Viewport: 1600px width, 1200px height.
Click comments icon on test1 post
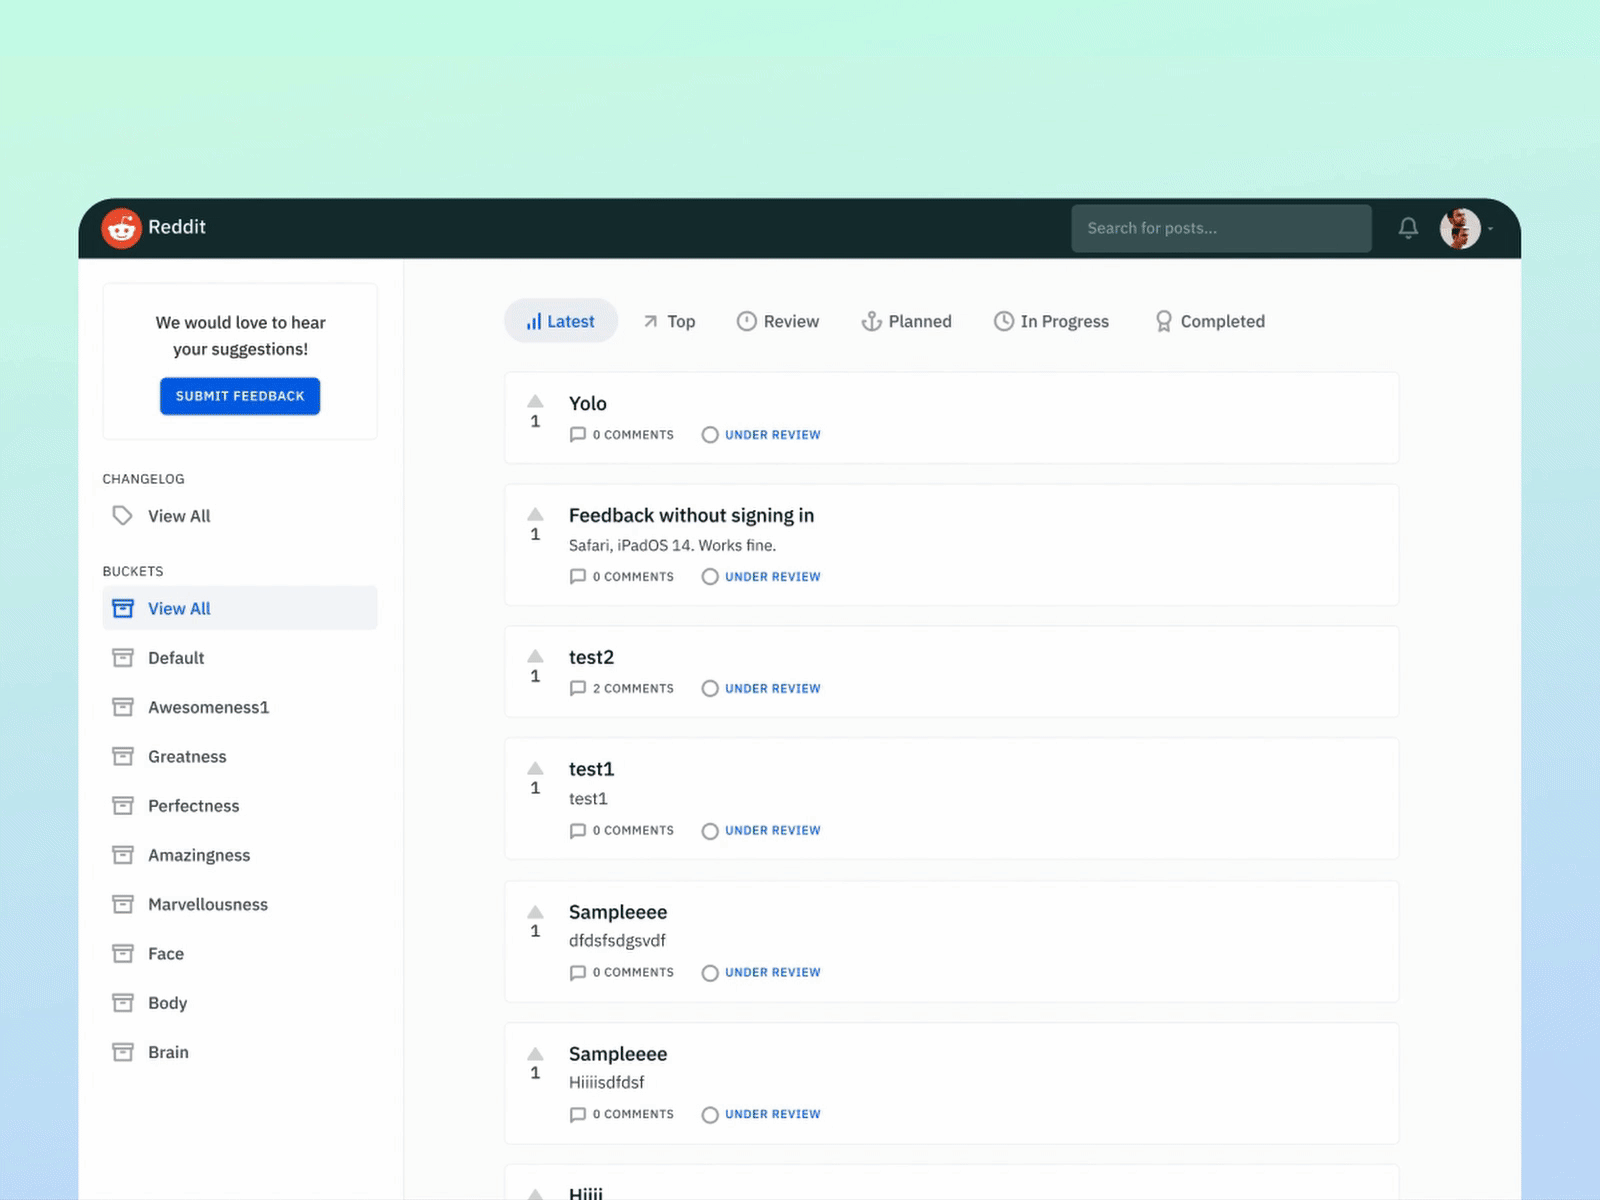click(577, 831)
